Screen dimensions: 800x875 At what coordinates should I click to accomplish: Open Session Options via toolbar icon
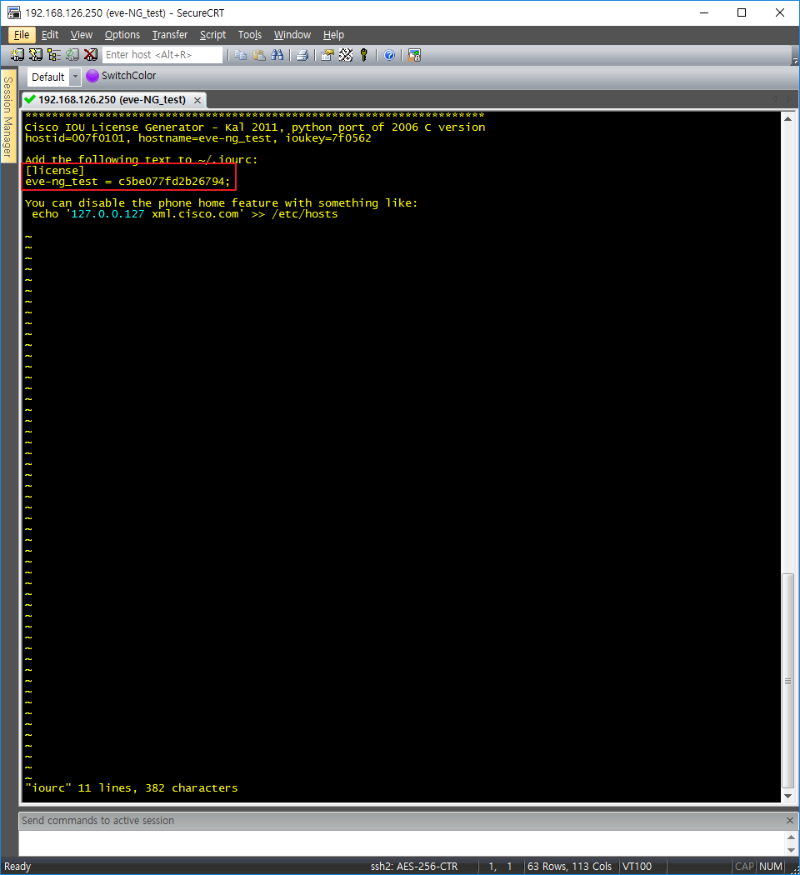click(x=327, y=55)
